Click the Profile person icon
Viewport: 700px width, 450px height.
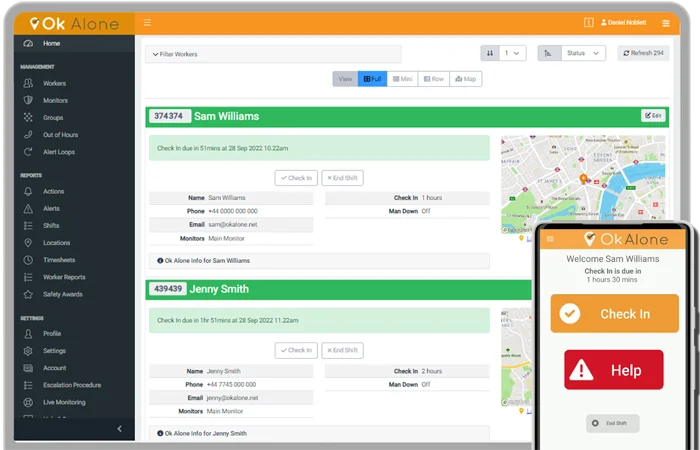pos(28,333)
